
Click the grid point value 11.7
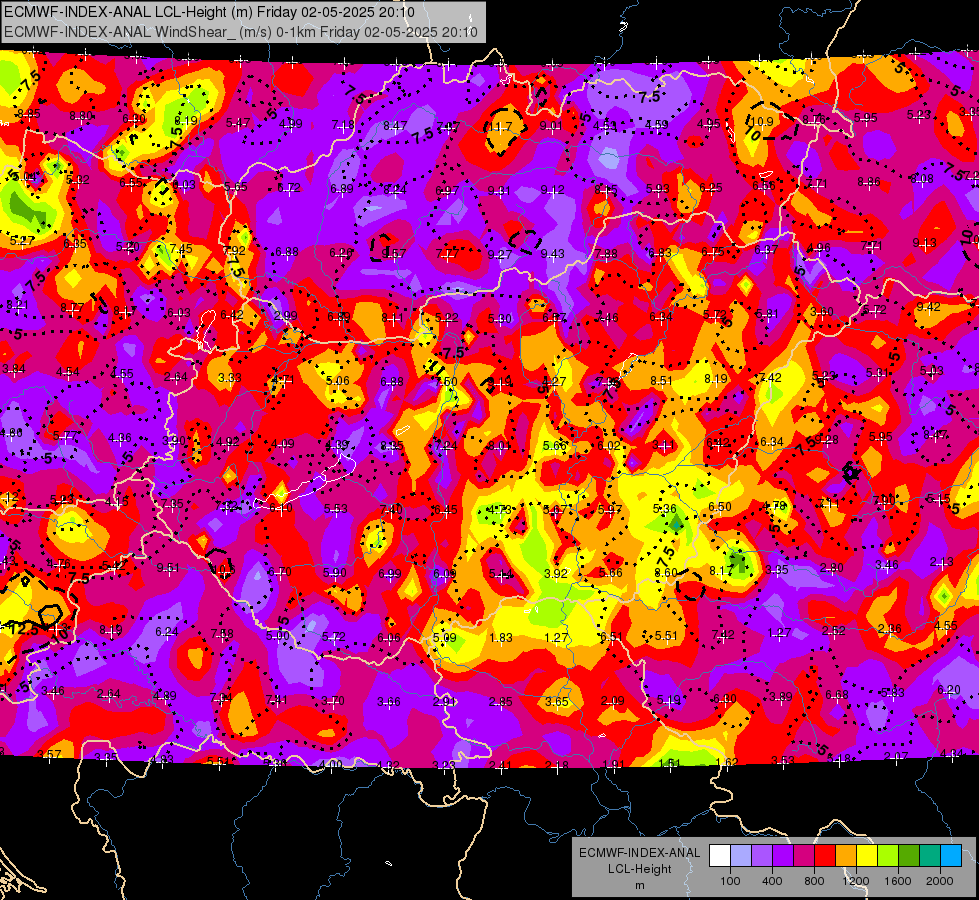point(500,127)
